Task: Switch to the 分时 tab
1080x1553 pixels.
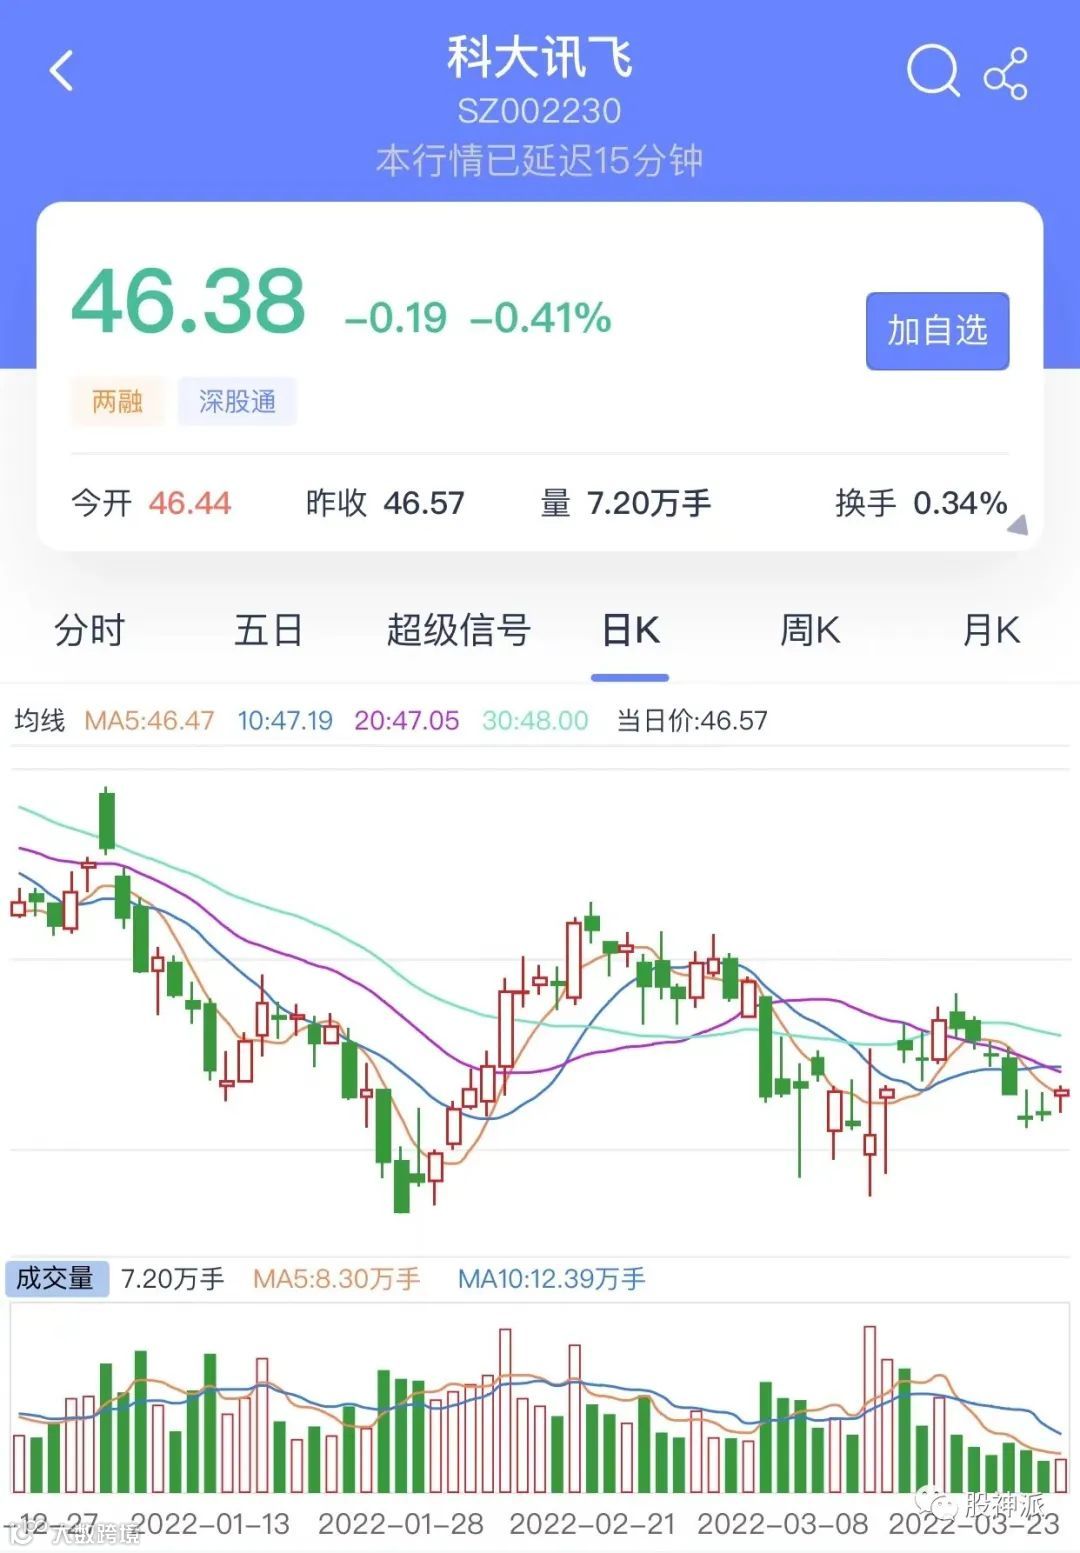Action: (89, 631)
